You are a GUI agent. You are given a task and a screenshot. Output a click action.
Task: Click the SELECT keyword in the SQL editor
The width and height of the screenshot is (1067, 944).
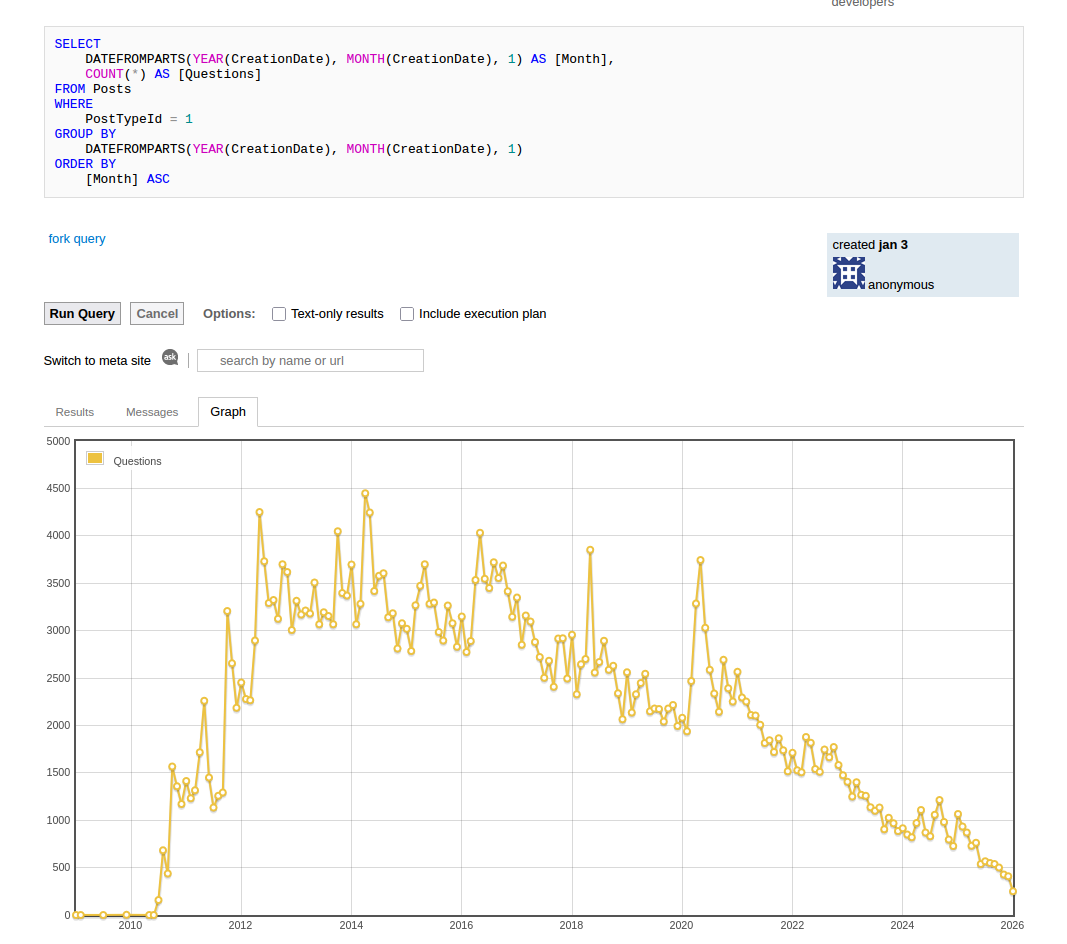(78, 44)
